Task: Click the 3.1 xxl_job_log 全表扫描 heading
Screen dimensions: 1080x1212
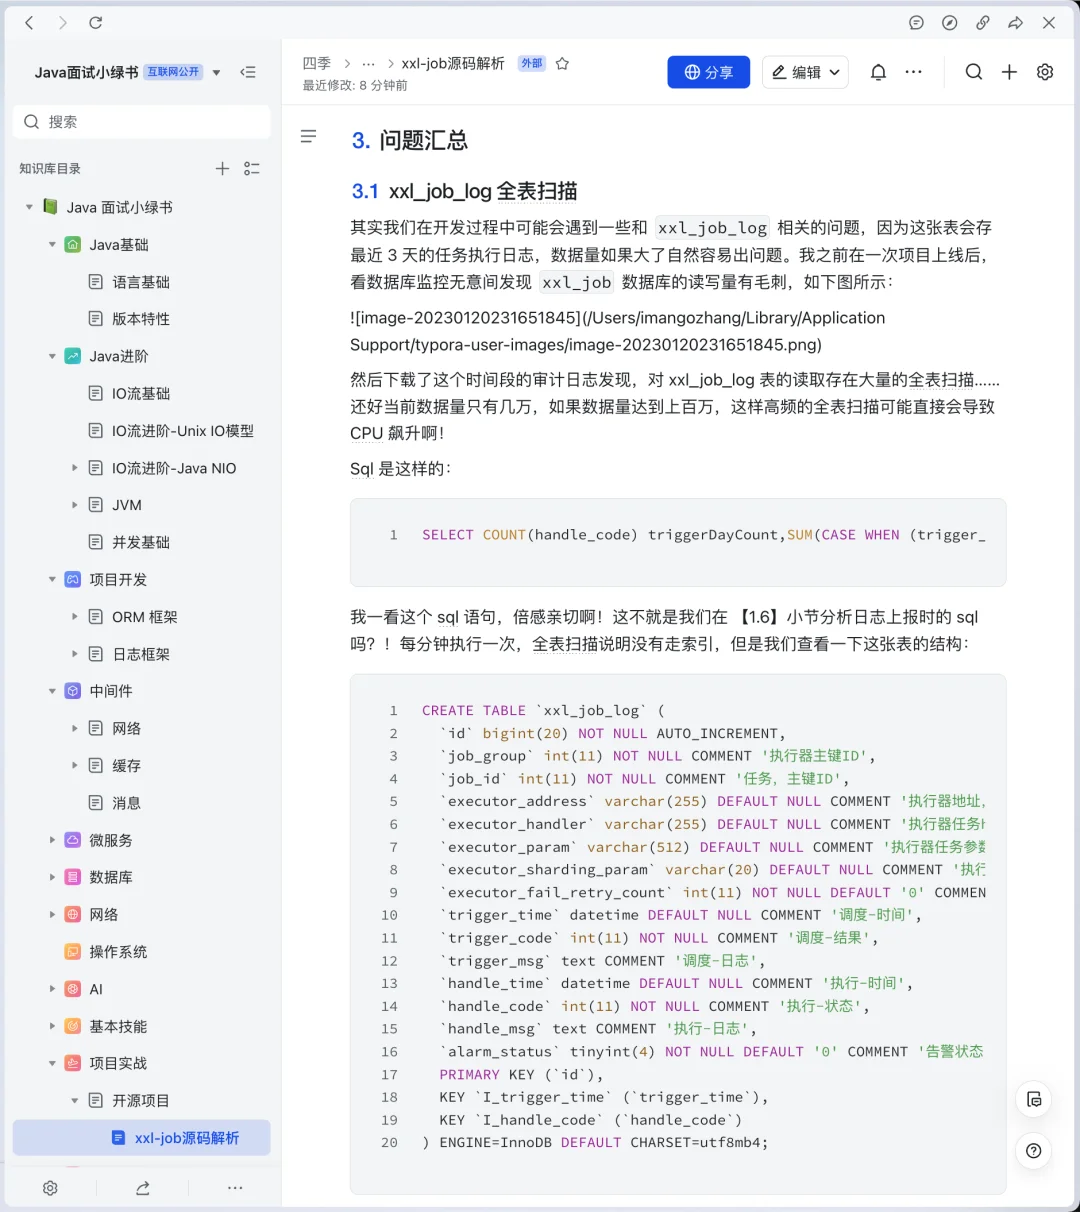Action: pos(464,191)
